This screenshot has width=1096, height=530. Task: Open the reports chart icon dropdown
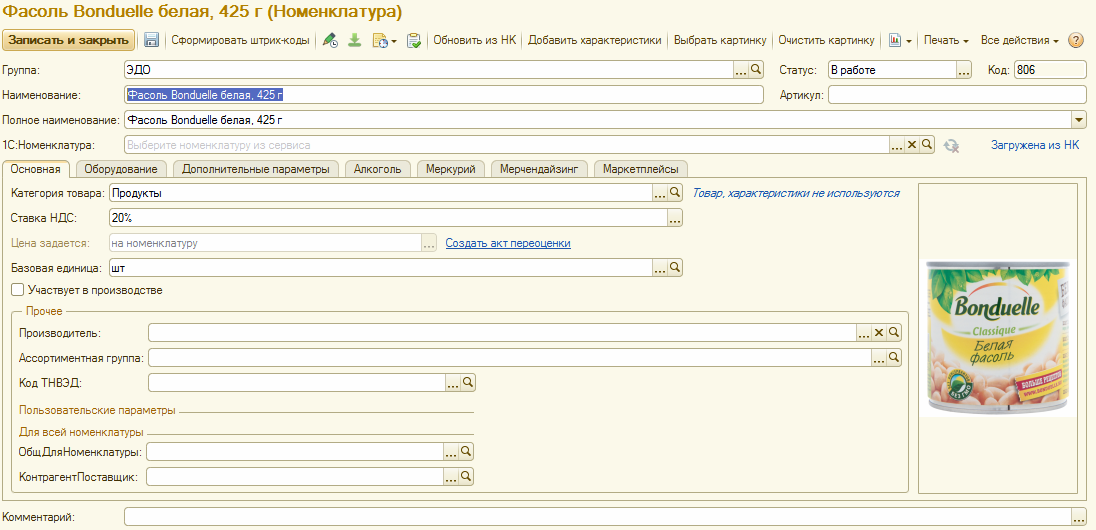coord(900,41)
